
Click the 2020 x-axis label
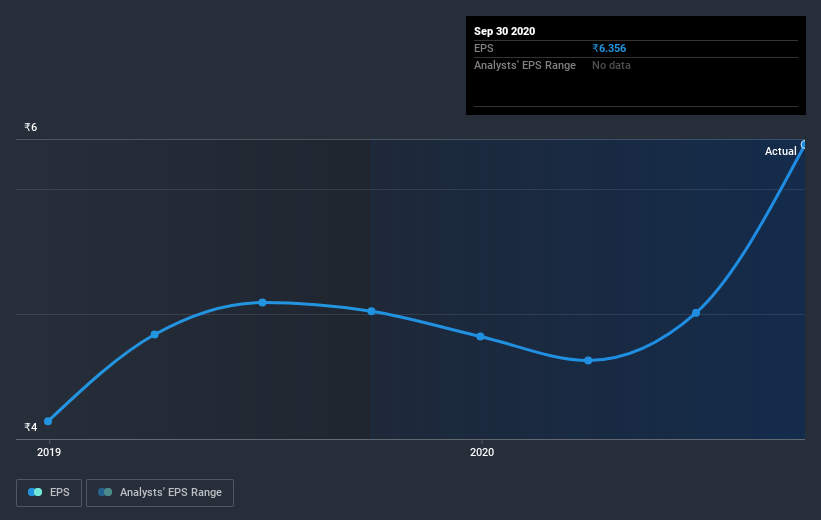482,452
